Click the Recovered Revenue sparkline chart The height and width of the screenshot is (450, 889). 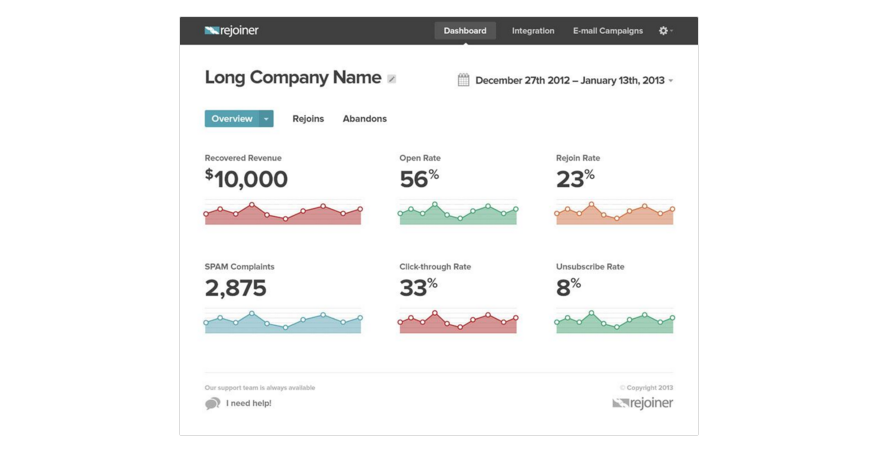pos(283,214)
